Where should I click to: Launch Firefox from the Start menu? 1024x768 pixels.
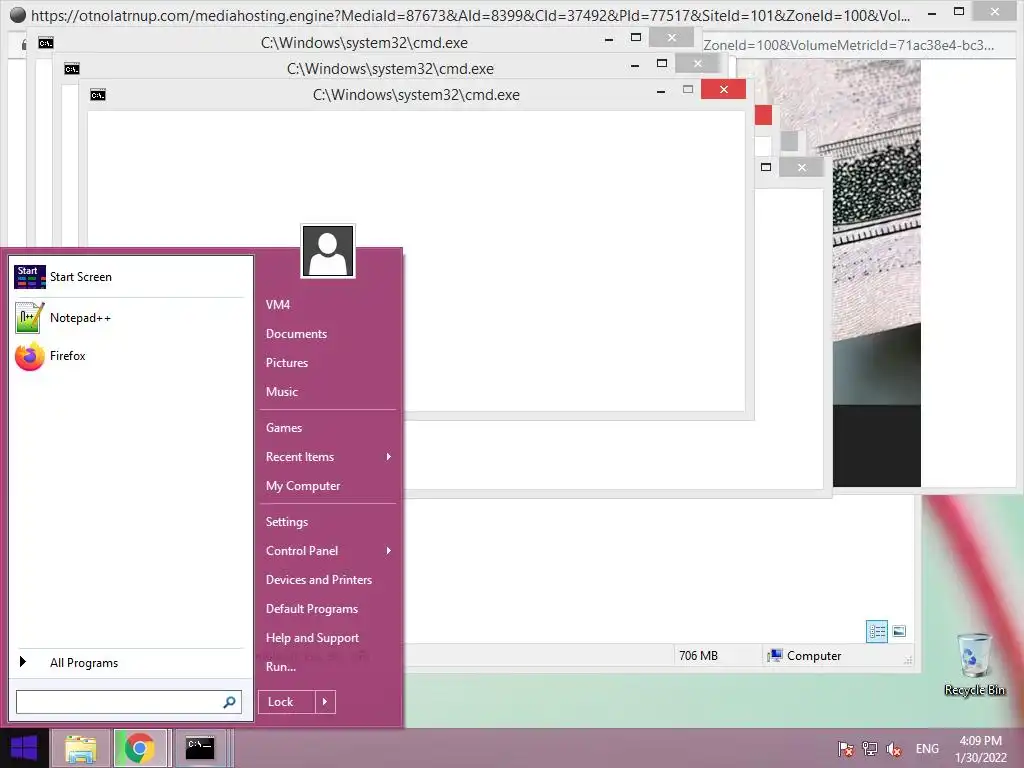(x=129, y=356)
